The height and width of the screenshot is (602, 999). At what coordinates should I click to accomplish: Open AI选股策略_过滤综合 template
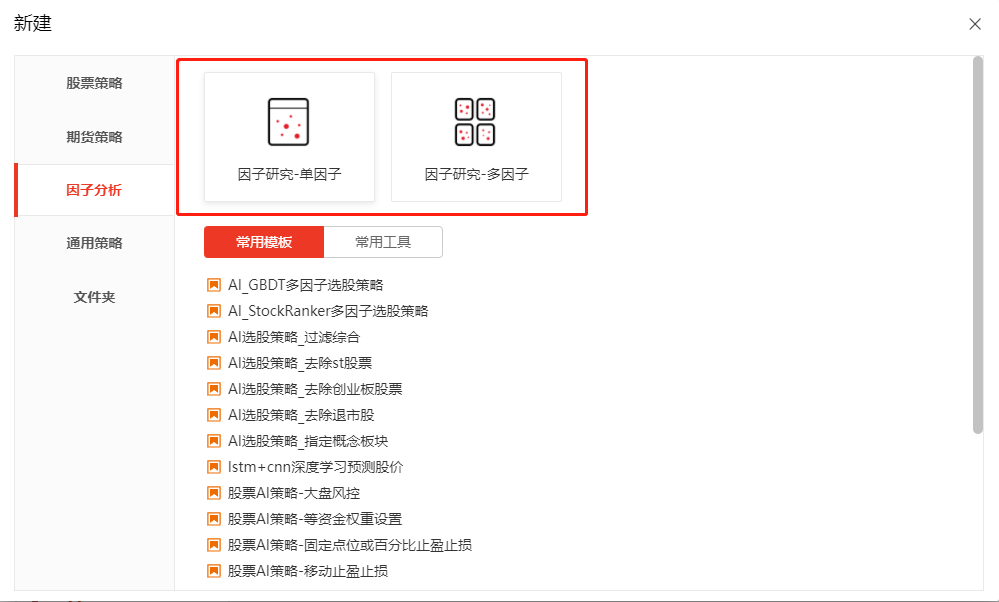[x=293, y=337]
